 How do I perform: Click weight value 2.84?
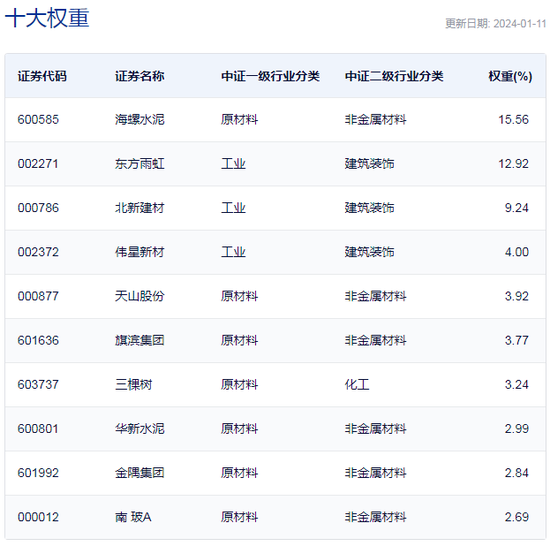(x=516, y=473)
